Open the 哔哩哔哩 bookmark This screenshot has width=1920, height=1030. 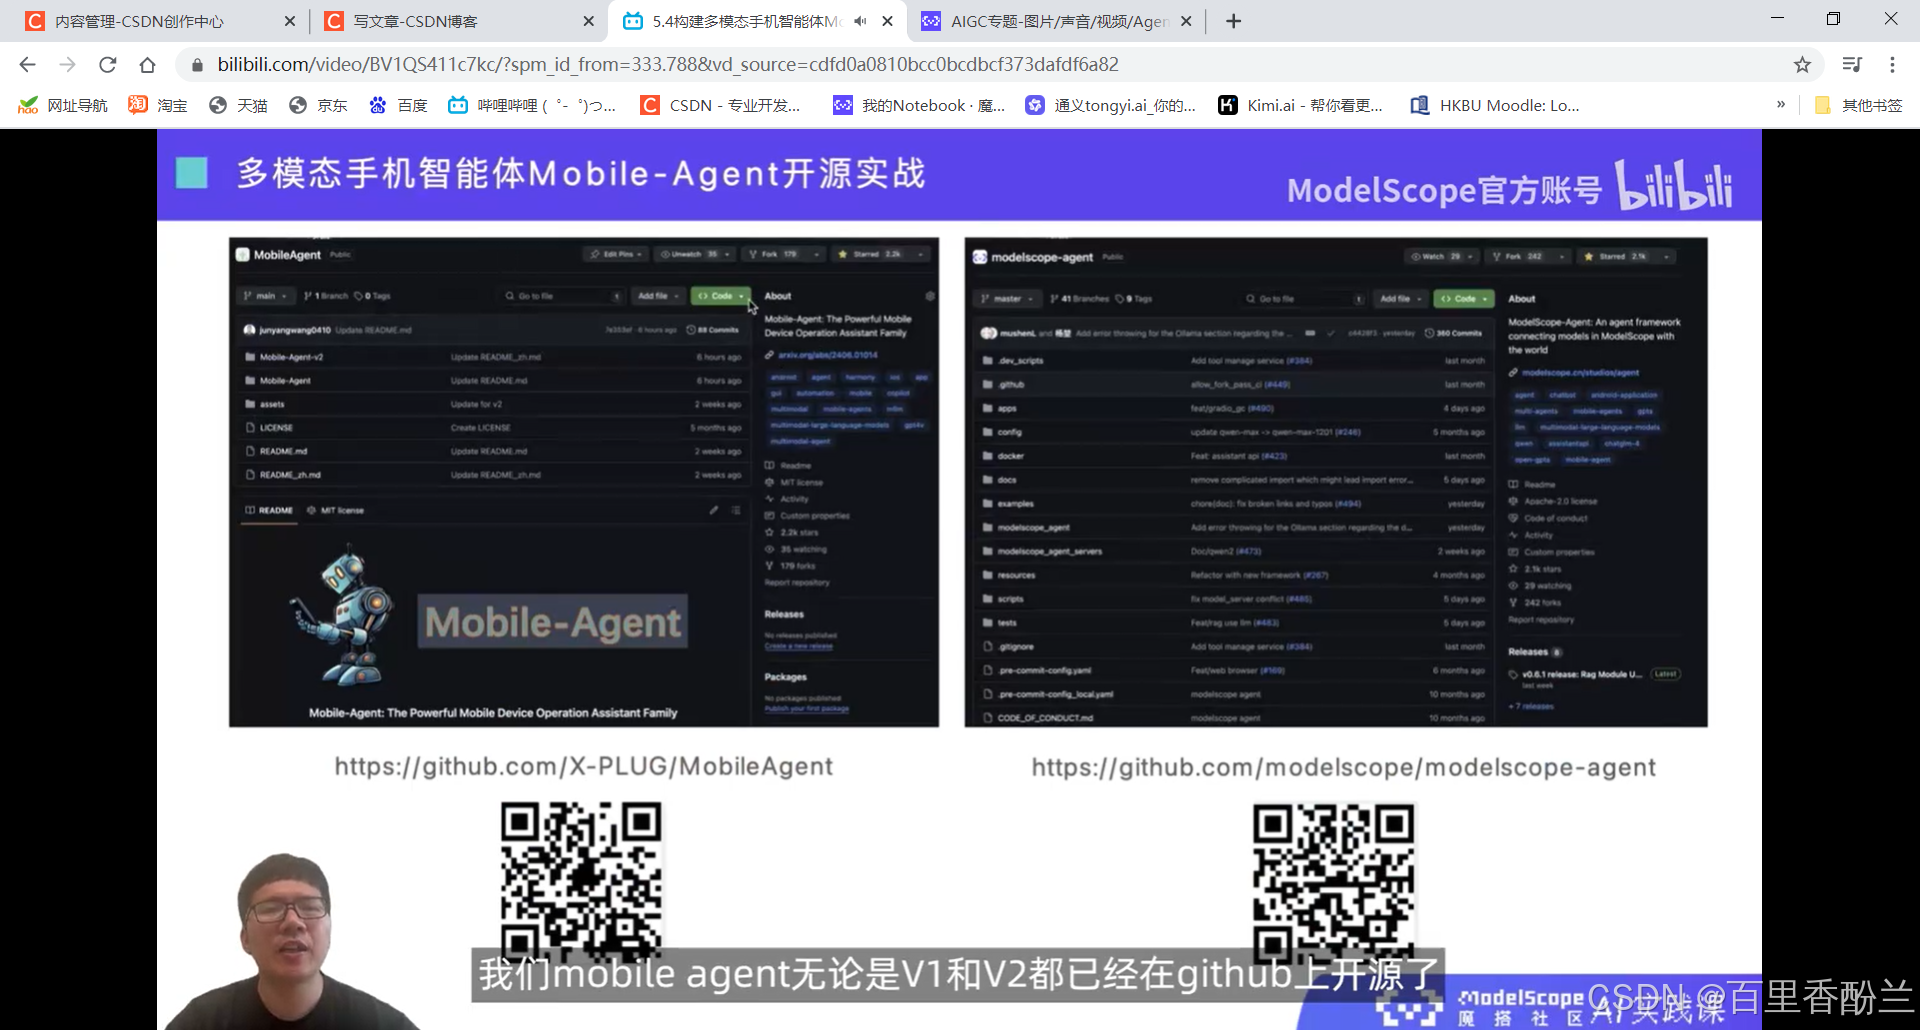(532, 105)
